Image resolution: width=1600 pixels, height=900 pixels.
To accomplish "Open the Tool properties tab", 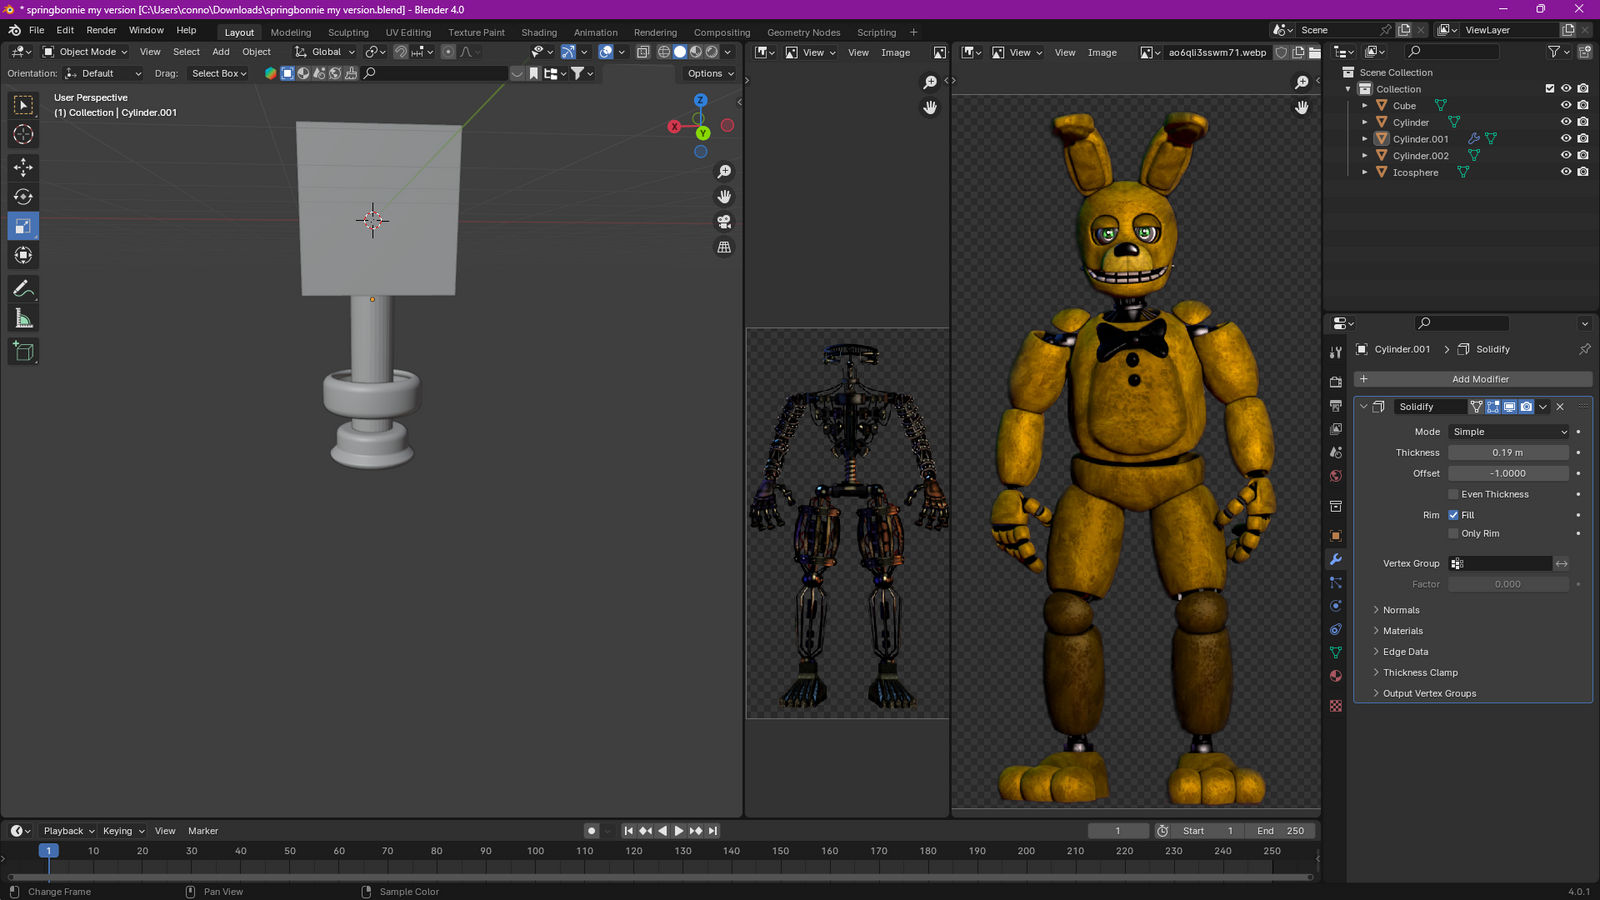I will coord(1336,353).
